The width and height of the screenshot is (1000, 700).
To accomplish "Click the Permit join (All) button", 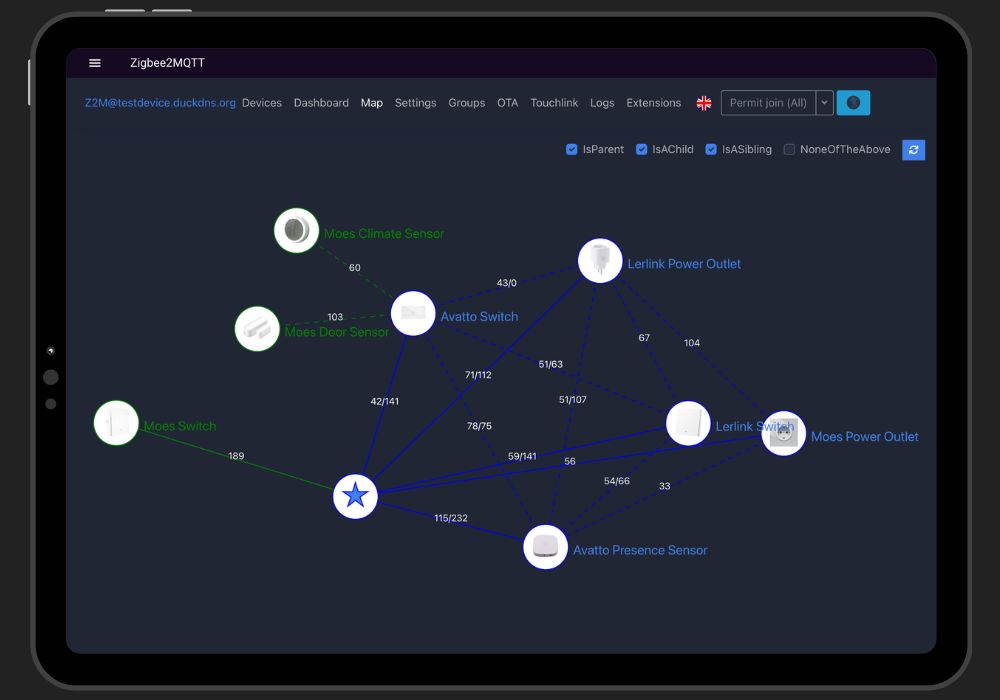I will [x=768, y=103].
